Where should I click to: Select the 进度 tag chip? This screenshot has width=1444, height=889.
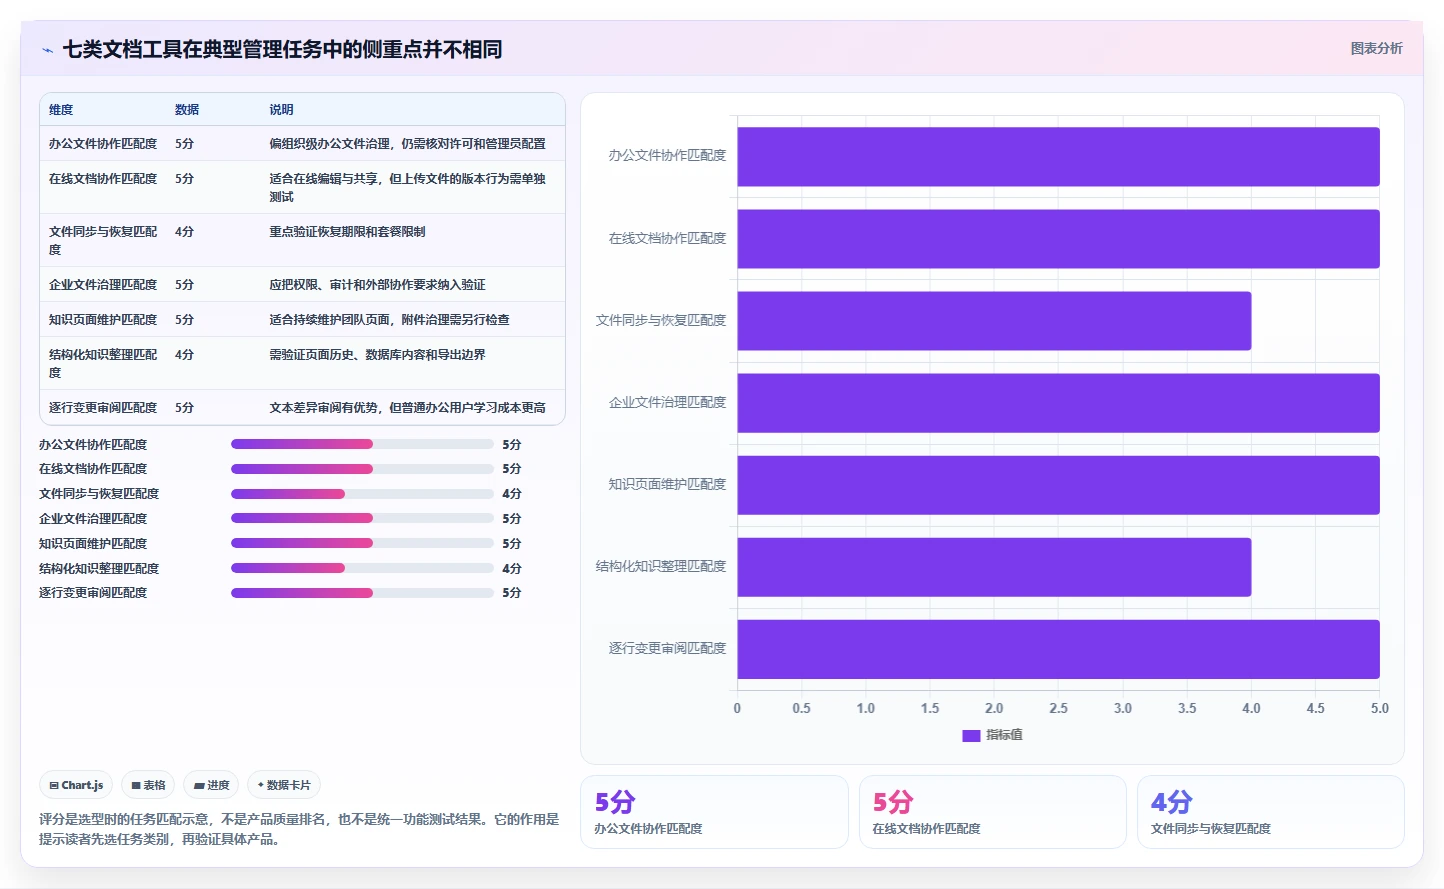(x=211, y=785)
